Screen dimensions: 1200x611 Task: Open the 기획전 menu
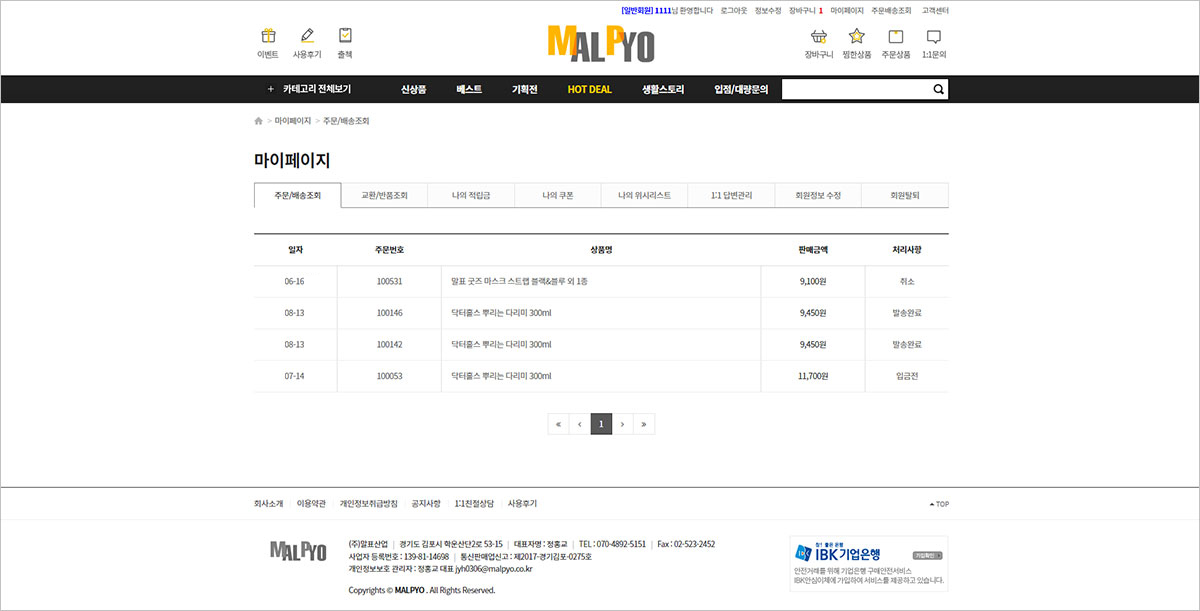click(525, 89)
